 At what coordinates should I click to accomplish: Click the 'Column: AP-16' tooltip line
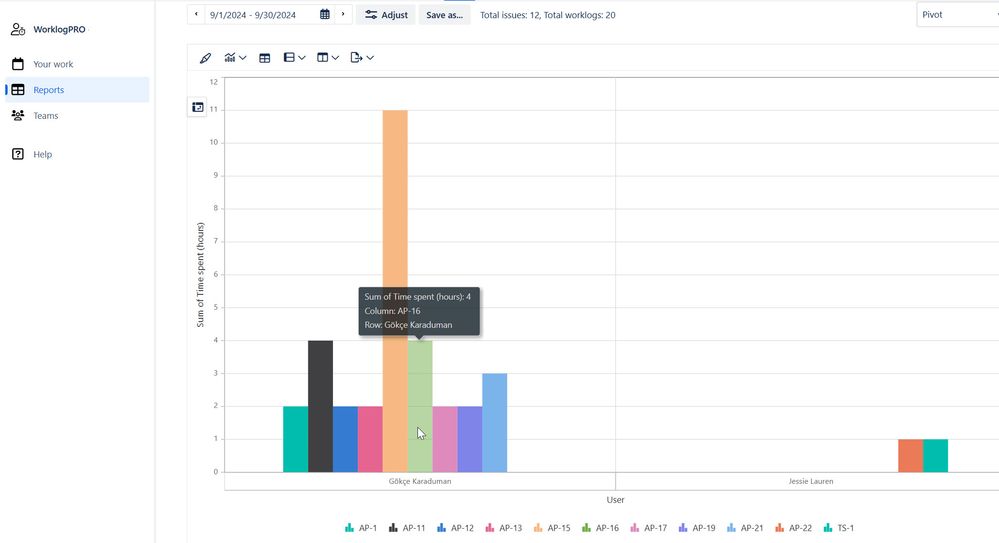coord(392,311)
